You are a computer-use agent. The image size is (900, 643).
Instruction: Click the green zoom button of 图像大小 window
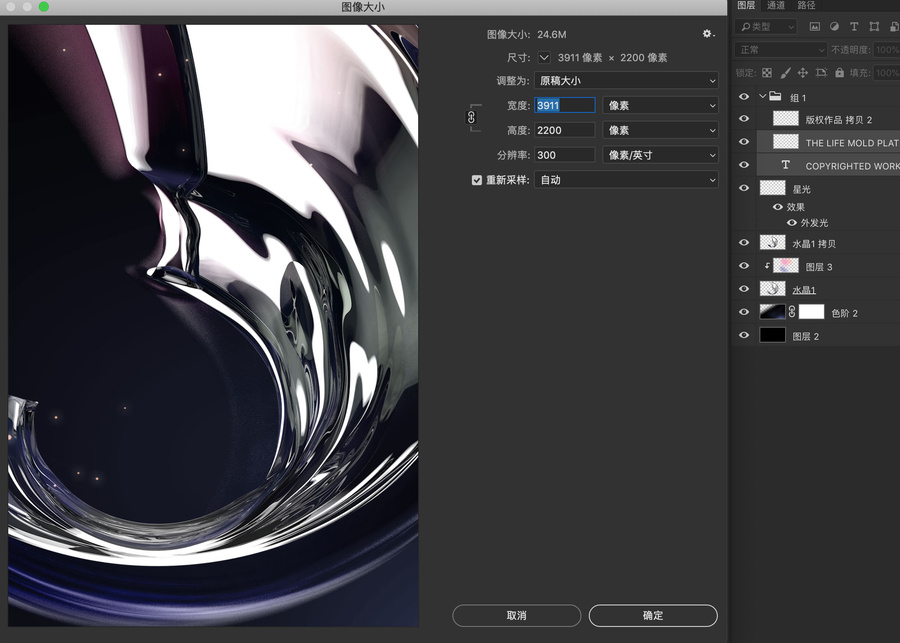point(44,7)
